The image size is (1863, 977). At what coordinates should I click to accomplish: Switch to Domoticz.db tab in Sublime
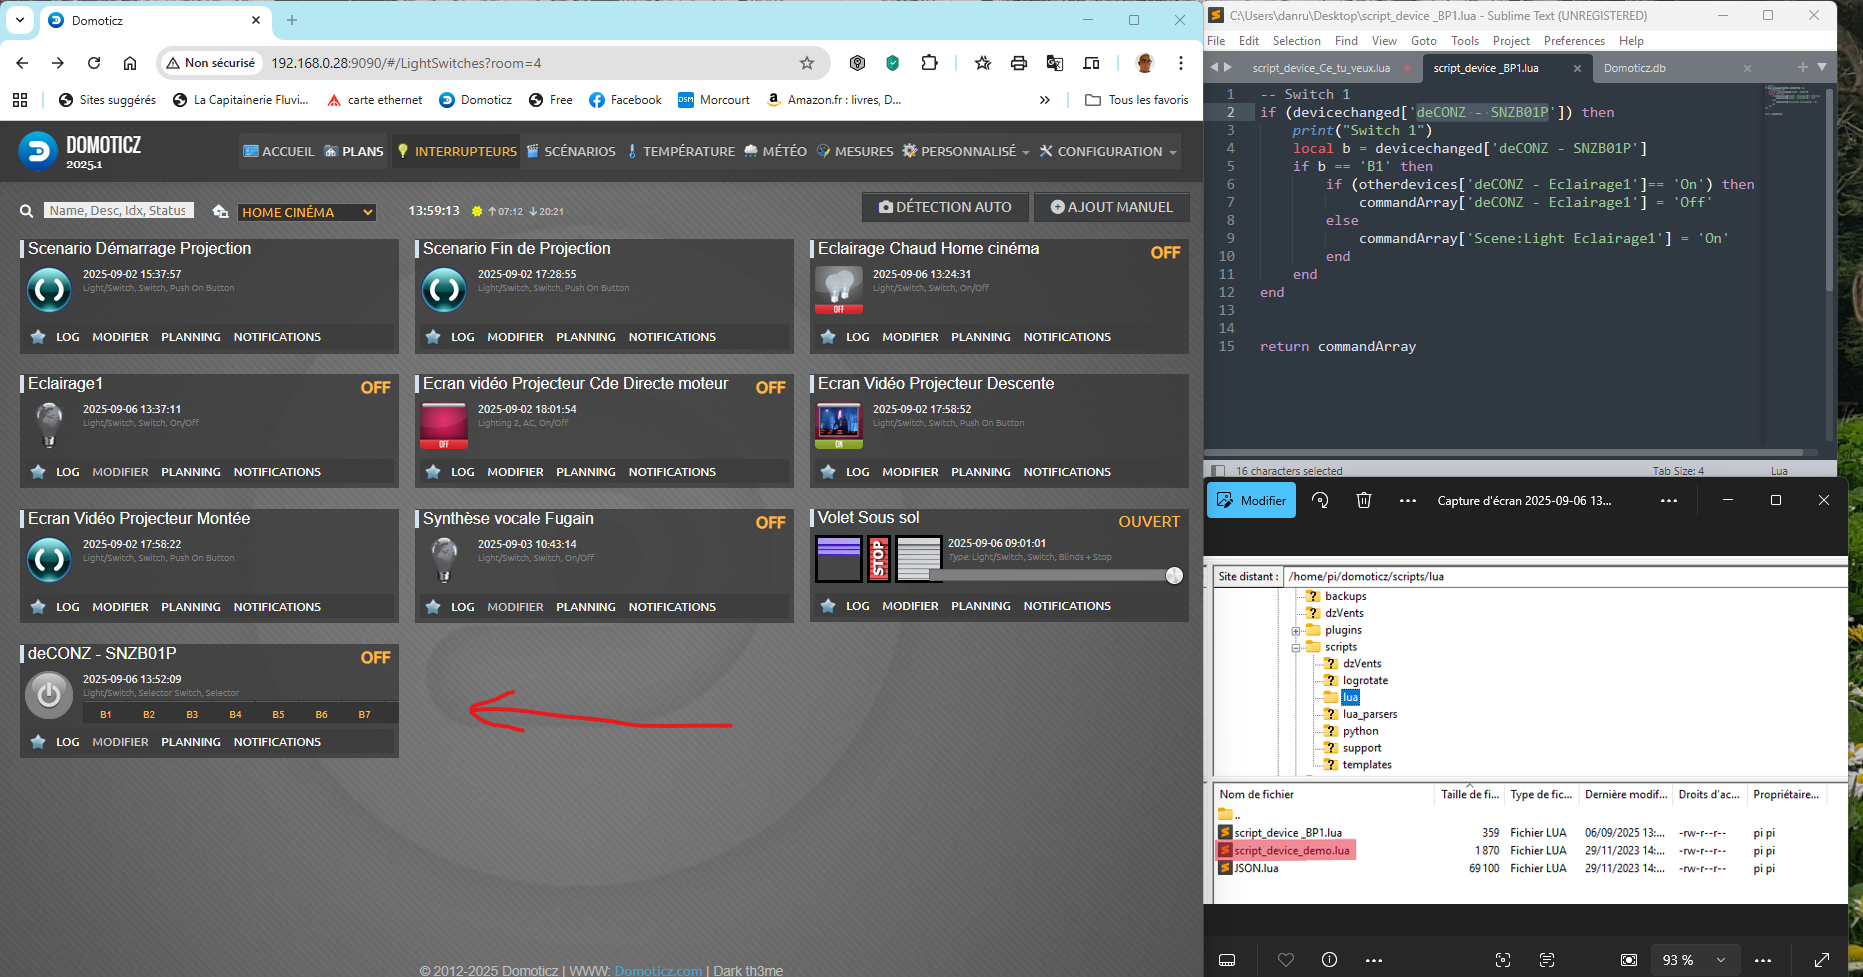[1635, 68]
